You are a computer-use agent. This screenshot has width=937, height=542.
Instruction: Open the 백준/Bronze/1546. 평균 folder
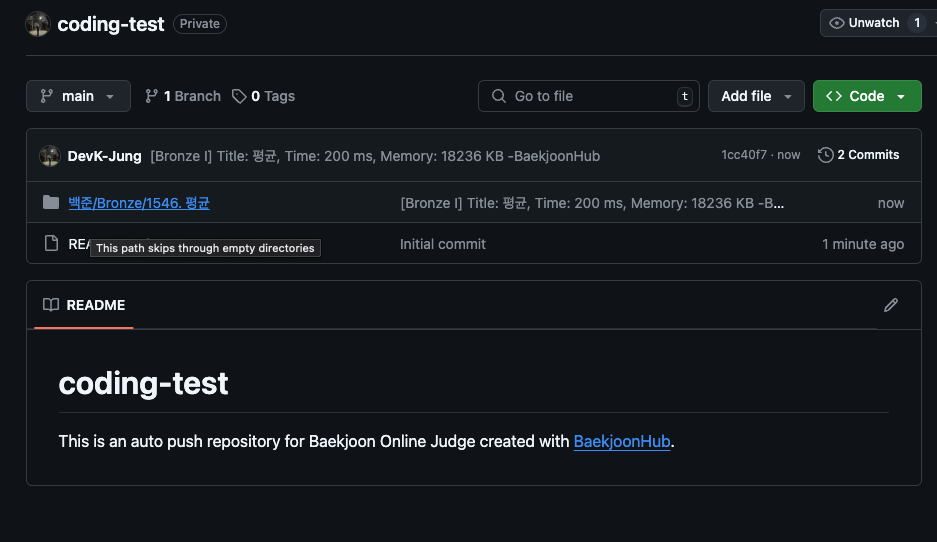[139, 203]
